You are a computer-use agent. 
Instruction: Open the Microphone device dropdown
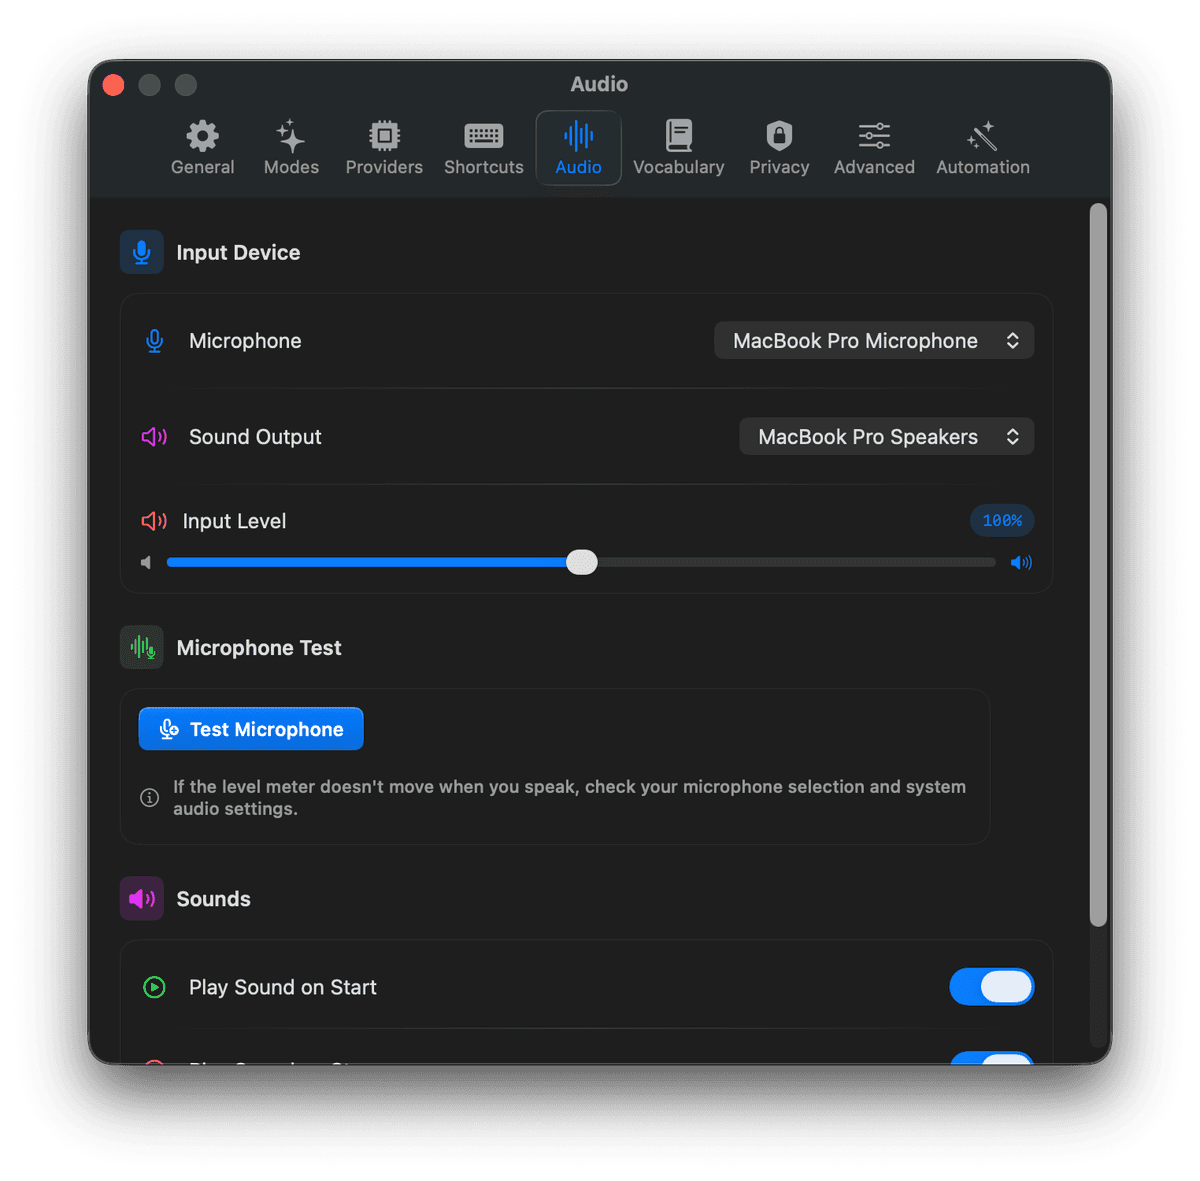(872, 340)
